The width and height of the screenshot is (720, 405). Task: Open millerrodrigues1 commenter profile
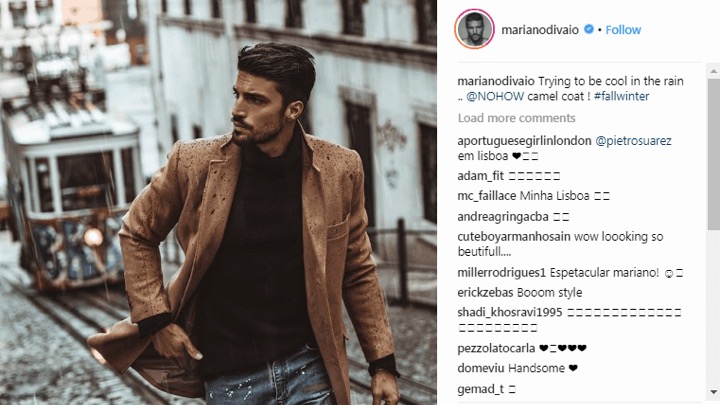tap(501, 272)
